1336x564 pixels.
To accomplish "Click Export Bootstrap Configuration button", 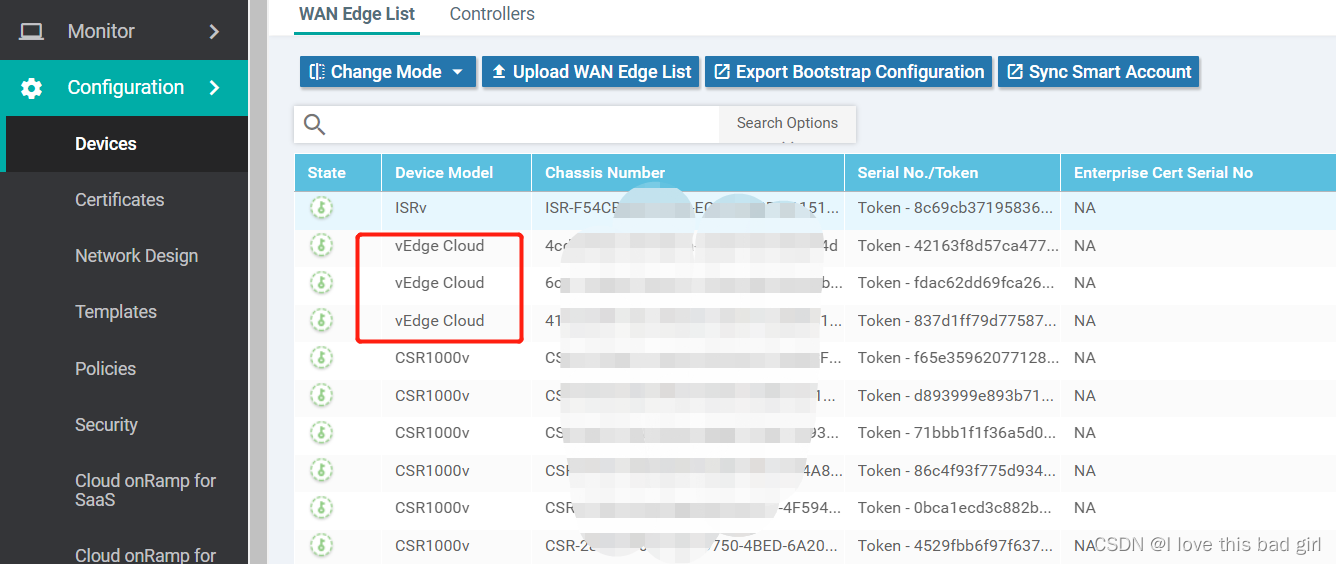I will pos(849,72).
